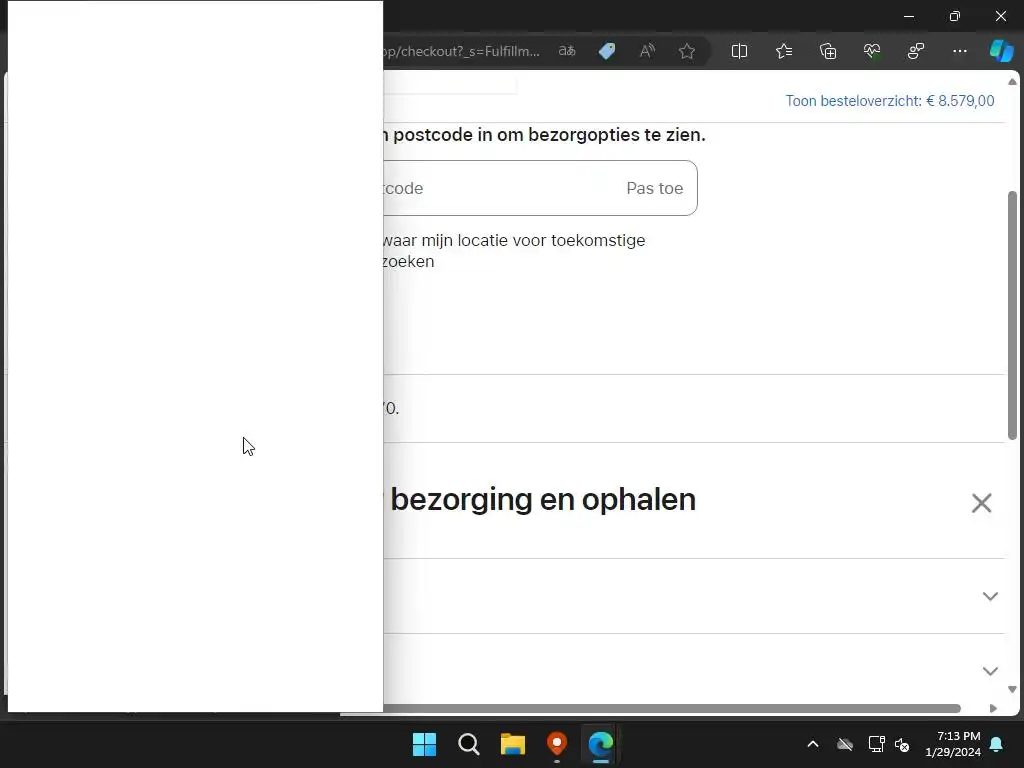Viewport: 1024px width, 768px height.
Task: Click the Pas toe button
Action: (x=654, y=188)
